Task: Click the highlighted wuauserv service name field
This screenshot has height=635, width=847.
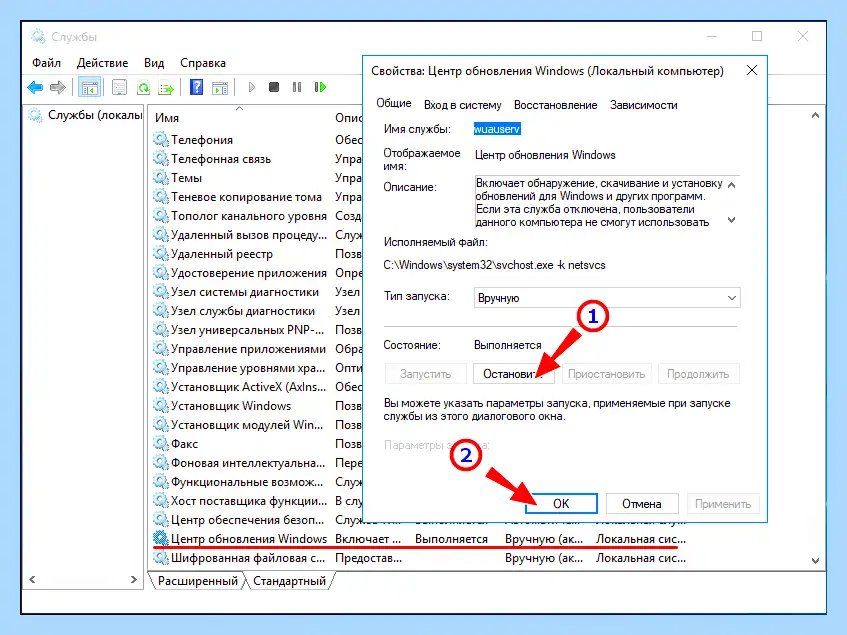Action: coord(497,129)
